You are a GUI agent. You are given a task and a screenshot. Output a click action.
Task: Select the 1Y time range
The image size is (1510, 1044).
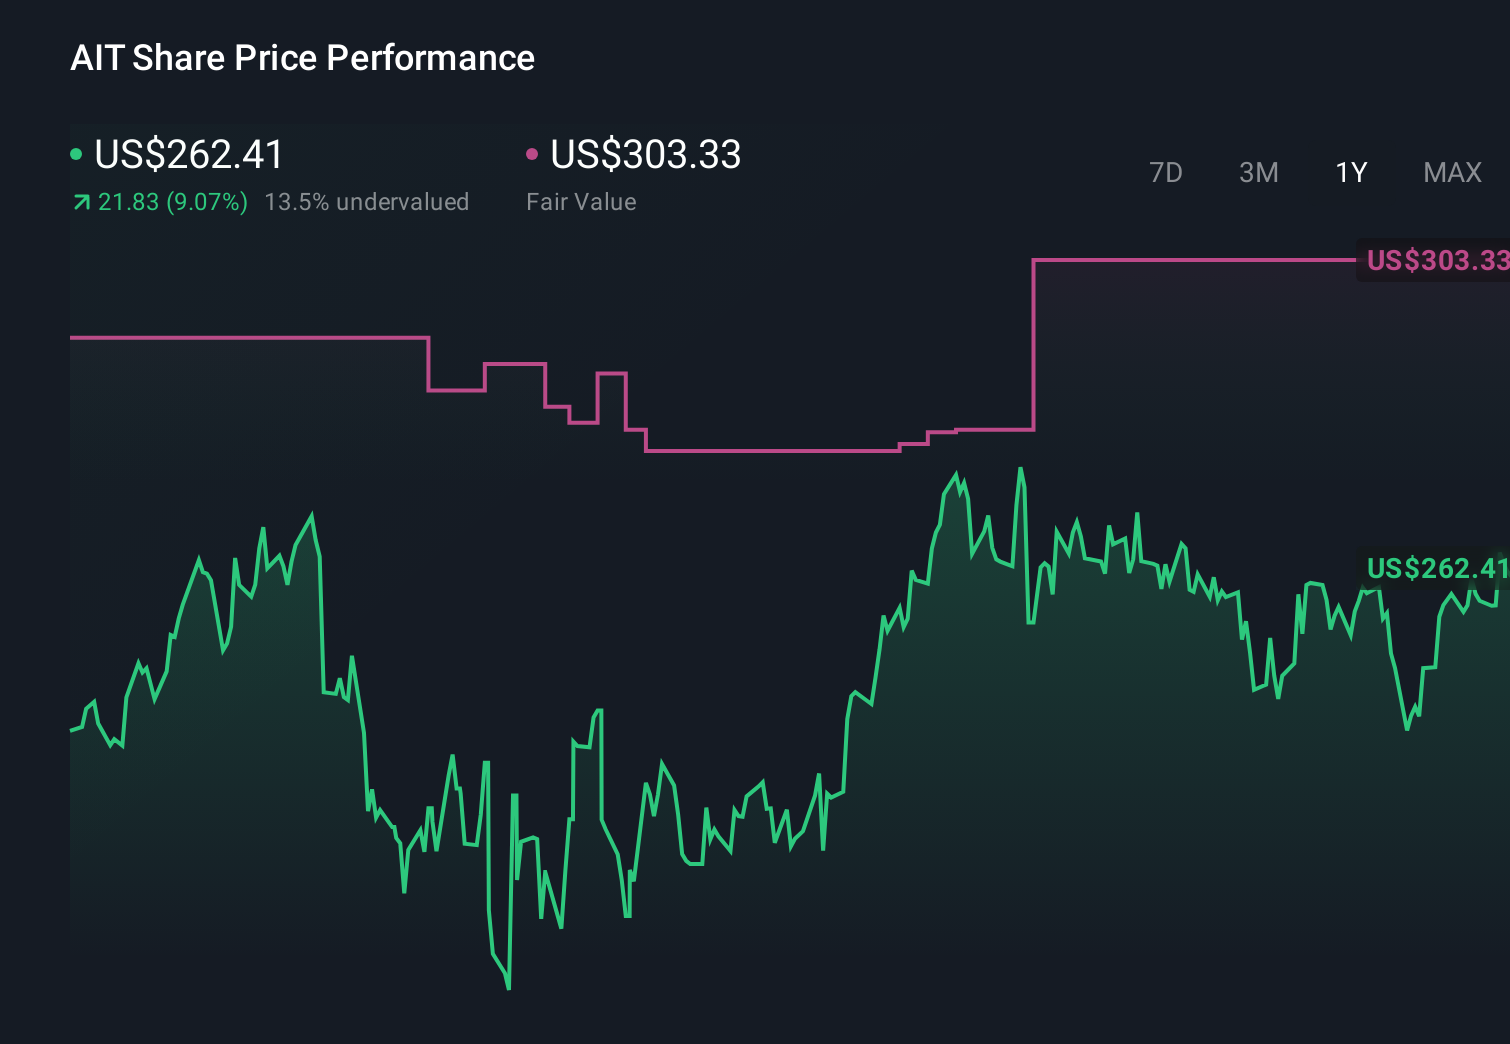click(1350, 172)
